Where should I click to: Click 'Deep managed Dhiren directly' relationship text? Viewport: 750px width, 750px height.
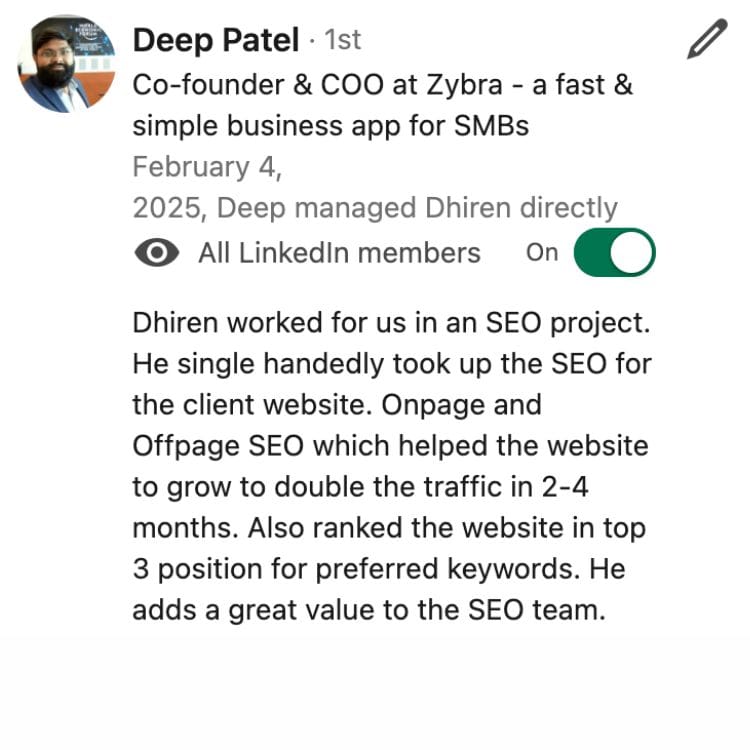coord(417,208)
